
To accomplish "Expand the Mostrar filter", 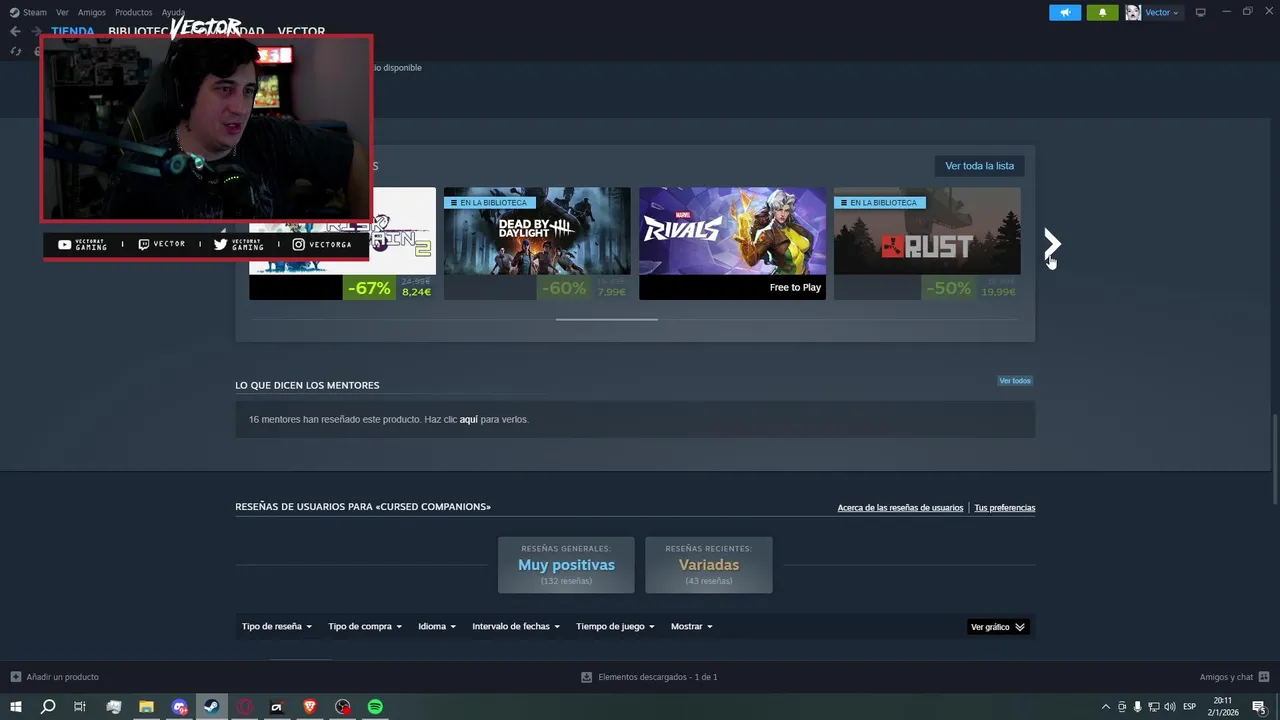I will tap(692, 627).
